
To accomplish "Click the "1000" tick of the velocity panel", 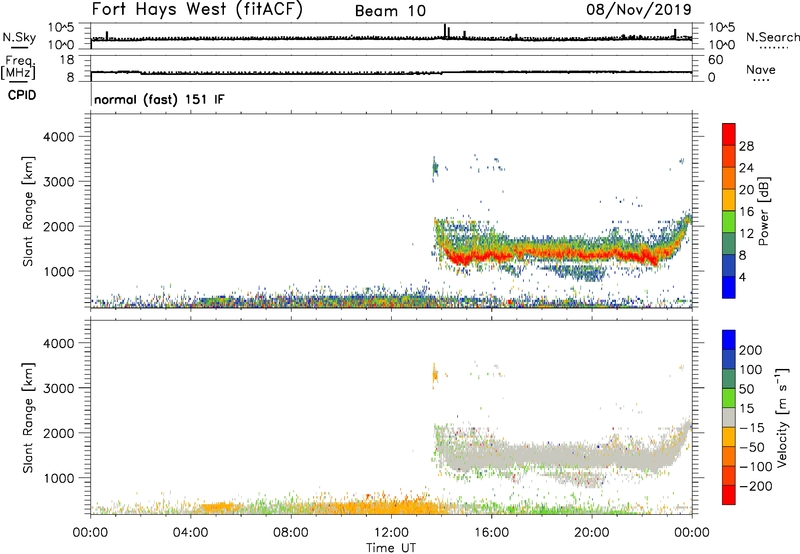I will (59, 478).
